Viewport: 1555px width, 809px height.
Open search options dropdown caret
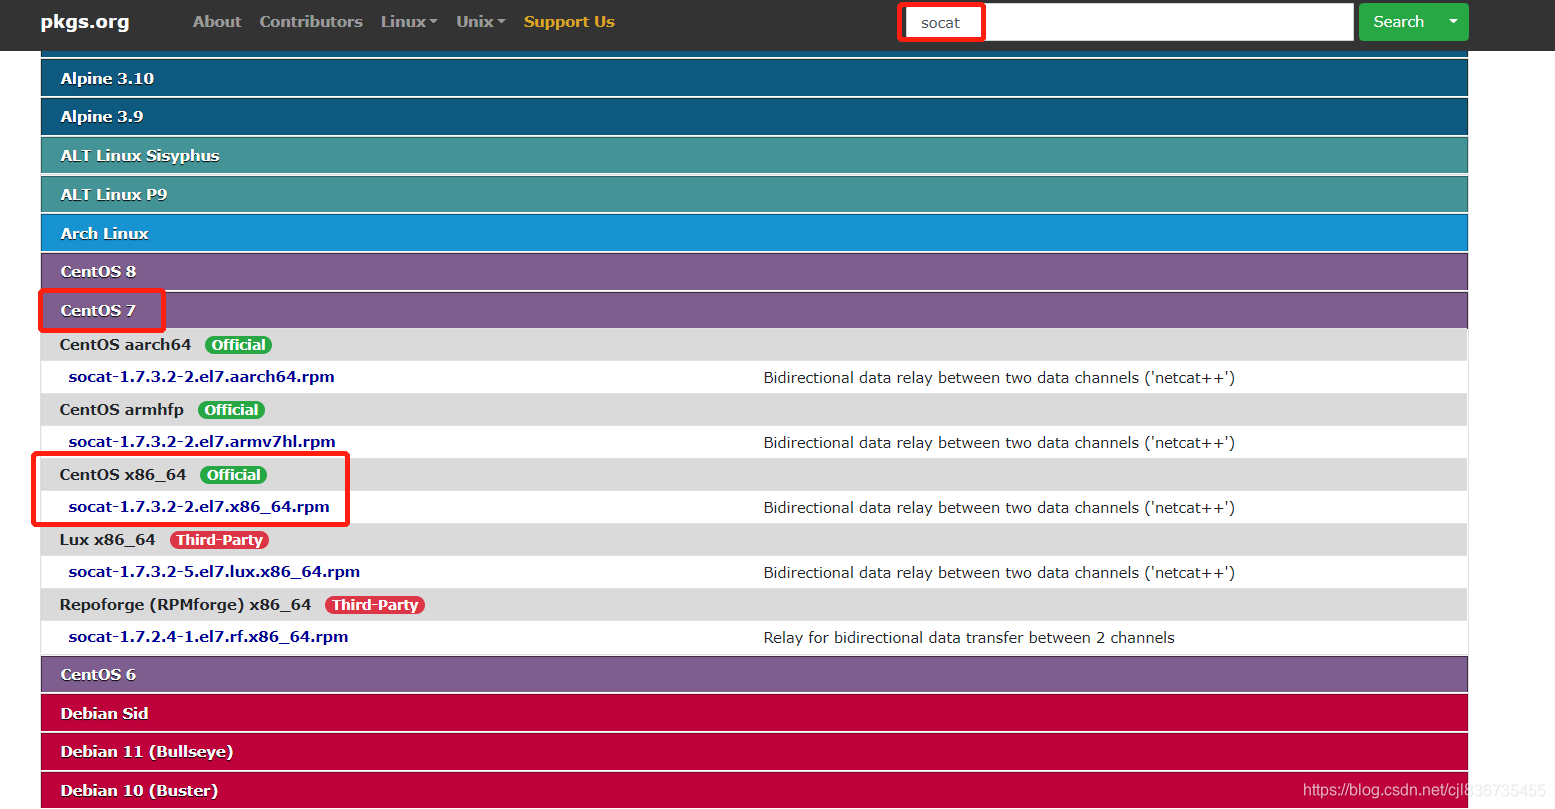point(1454,22)
